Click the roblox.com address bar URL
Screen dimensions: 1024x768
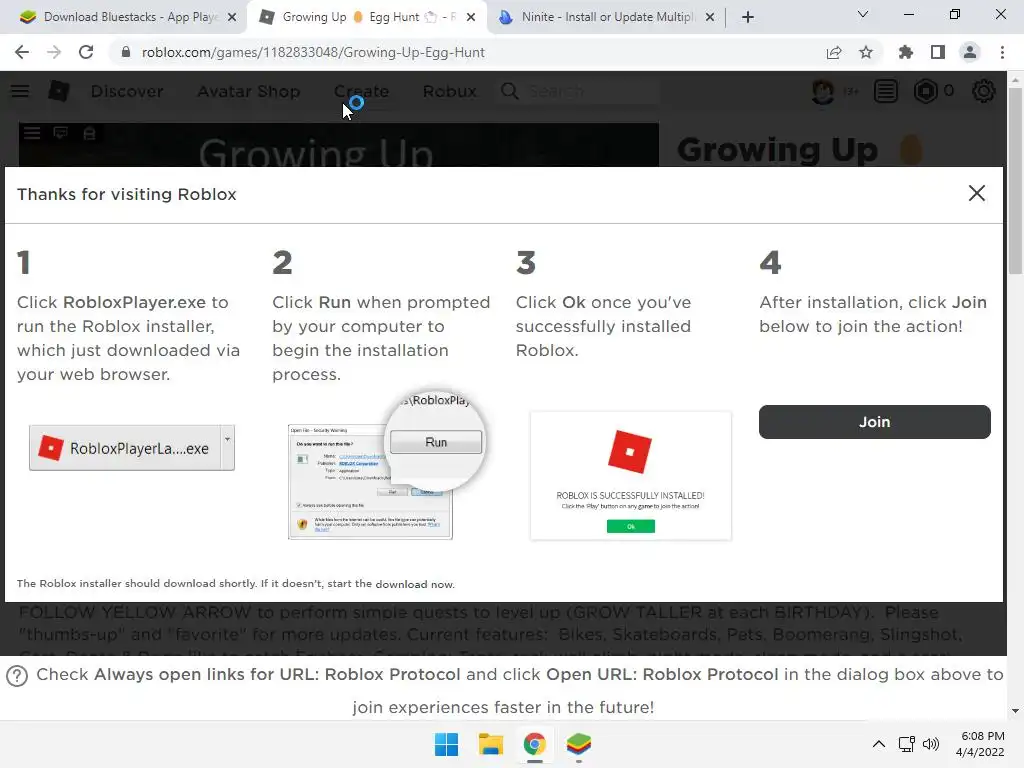coord(313,52)
